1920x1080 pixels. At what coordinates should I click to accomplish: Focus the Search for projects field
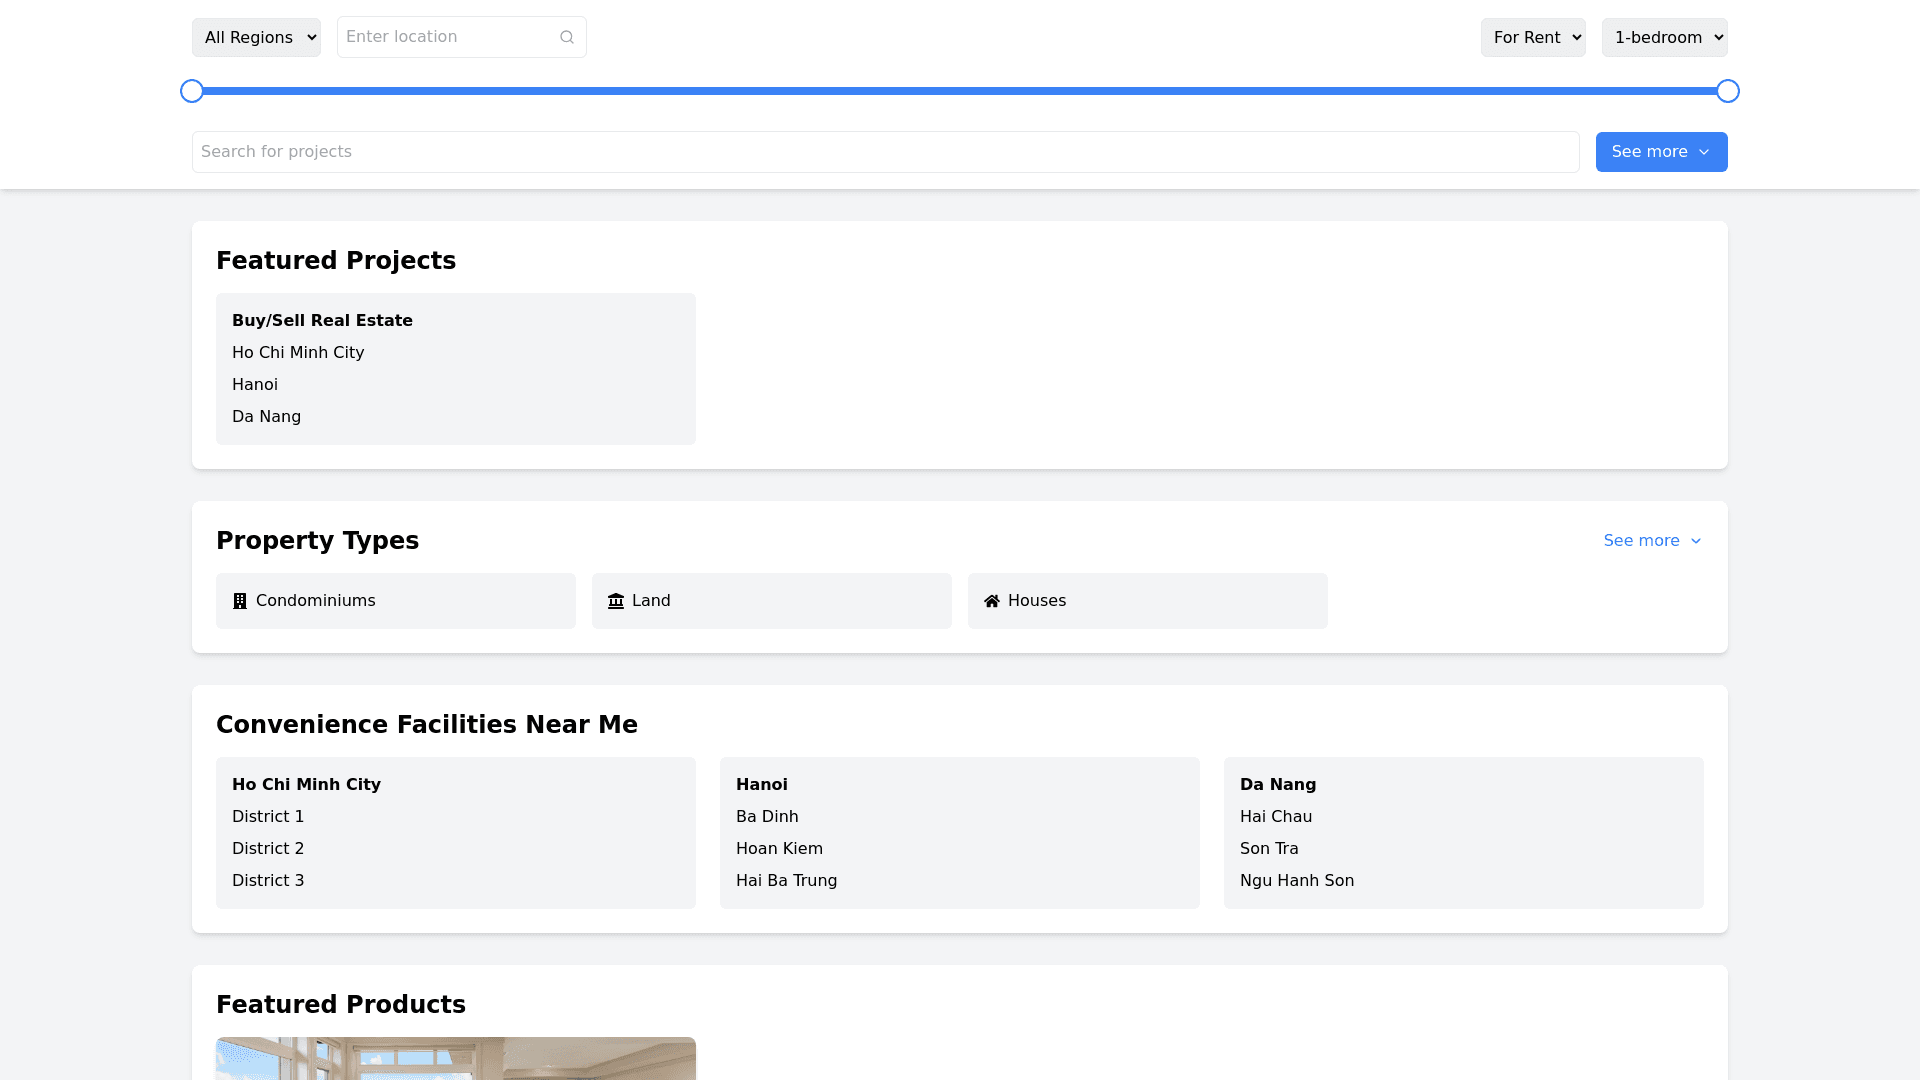pyautogui.click(x=885, y=152)
